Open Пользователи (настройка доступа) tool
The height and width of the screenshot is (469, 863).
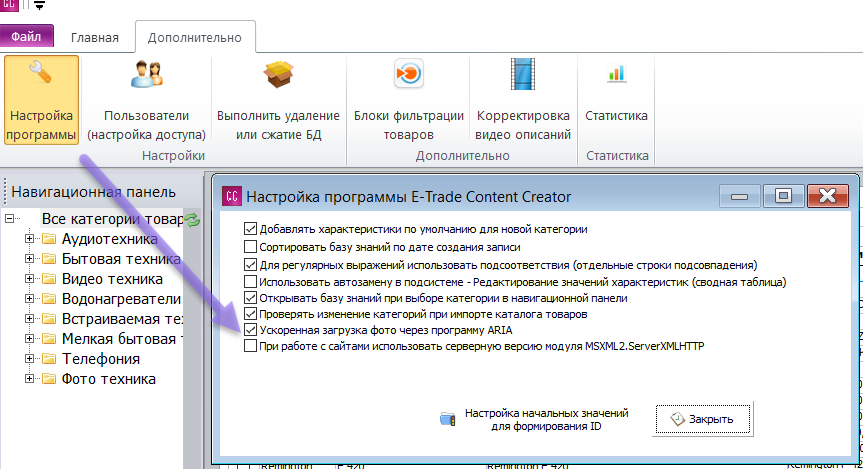pos(146,100)
